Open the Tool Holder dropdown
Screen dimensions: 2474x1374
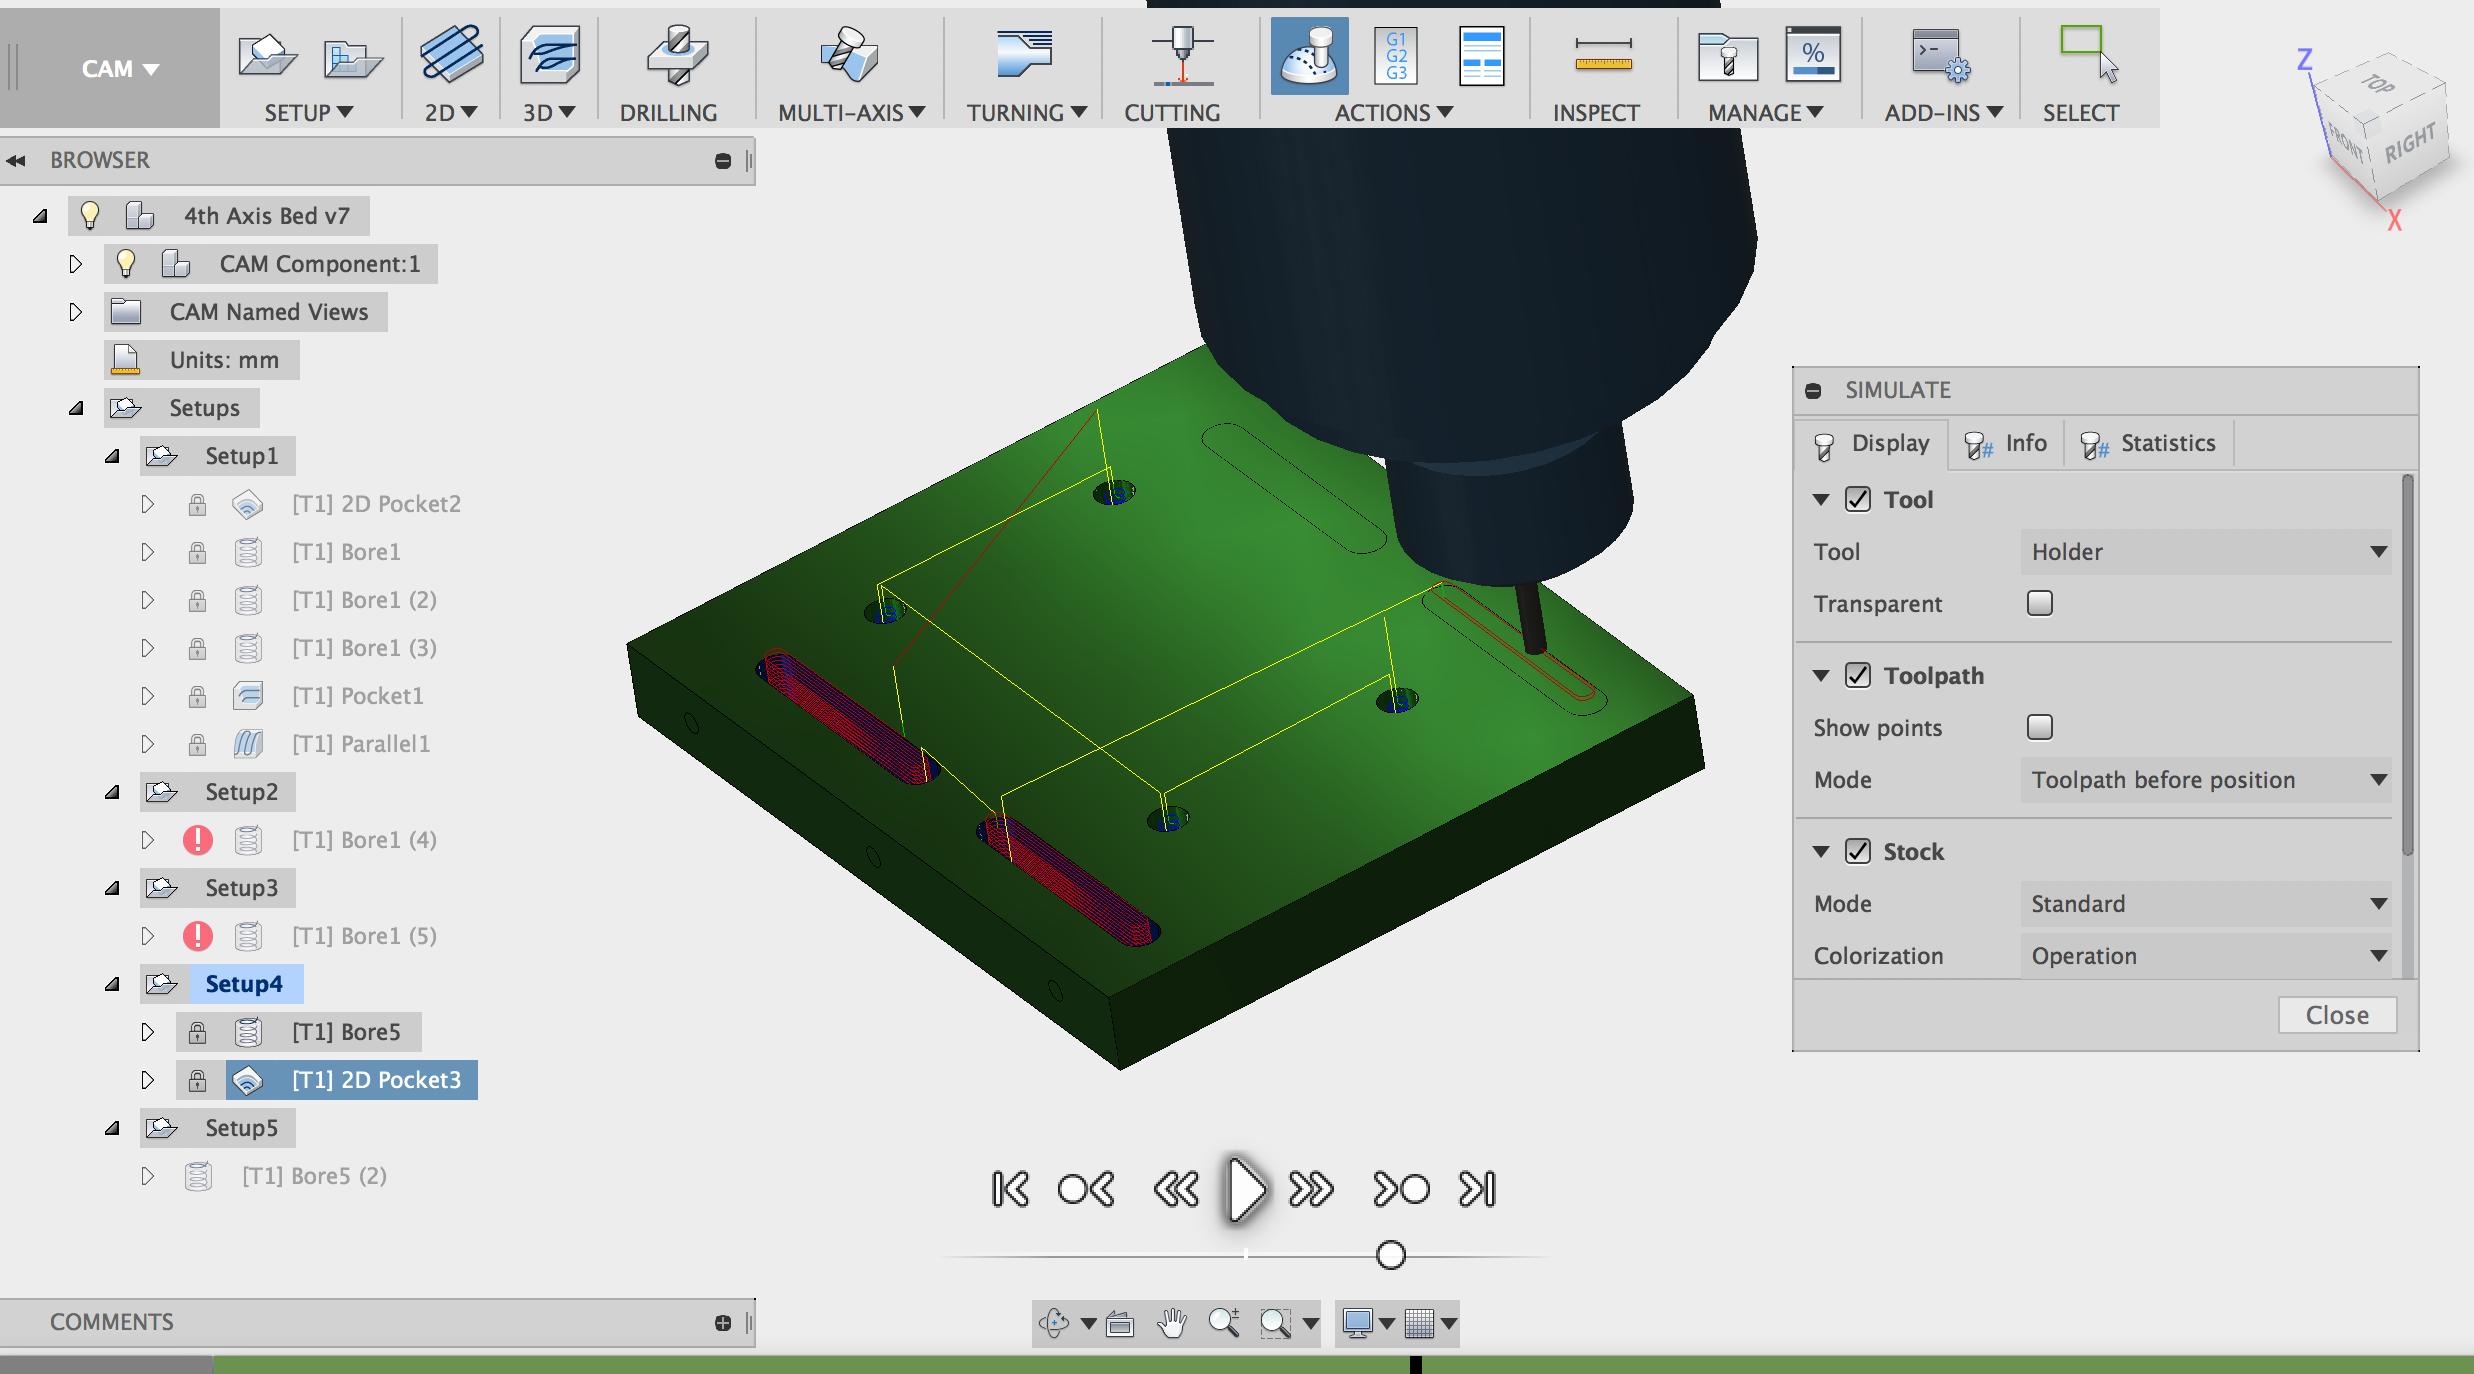2206,552
